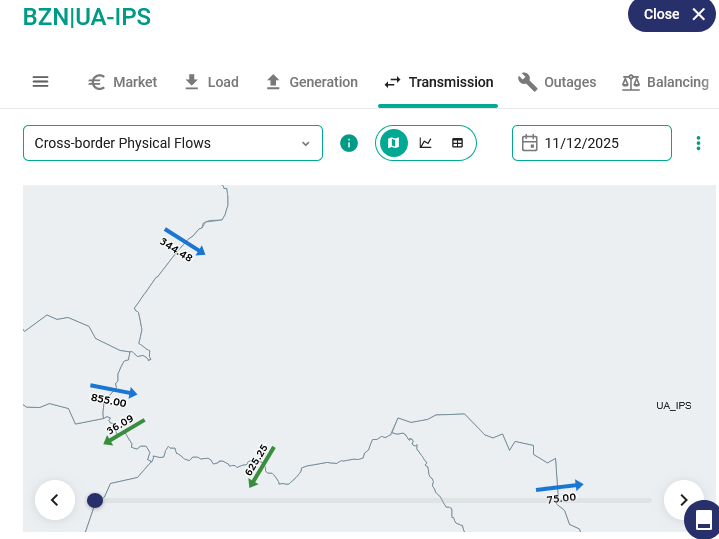Viewport: 719px width, 539px height.
Task: Switch to table view toggle
Action: 458,143
